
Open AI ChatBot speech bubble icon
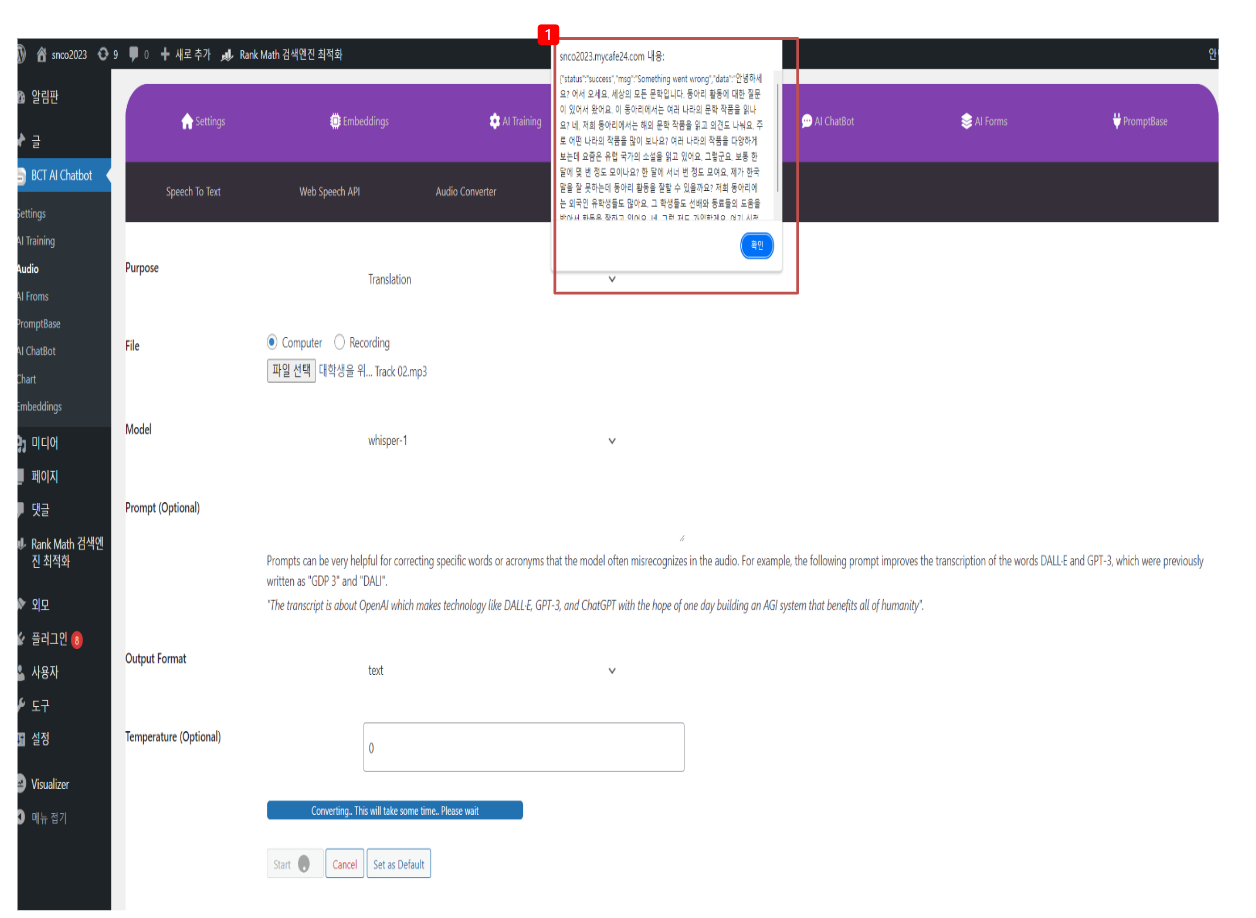point(806,122)
